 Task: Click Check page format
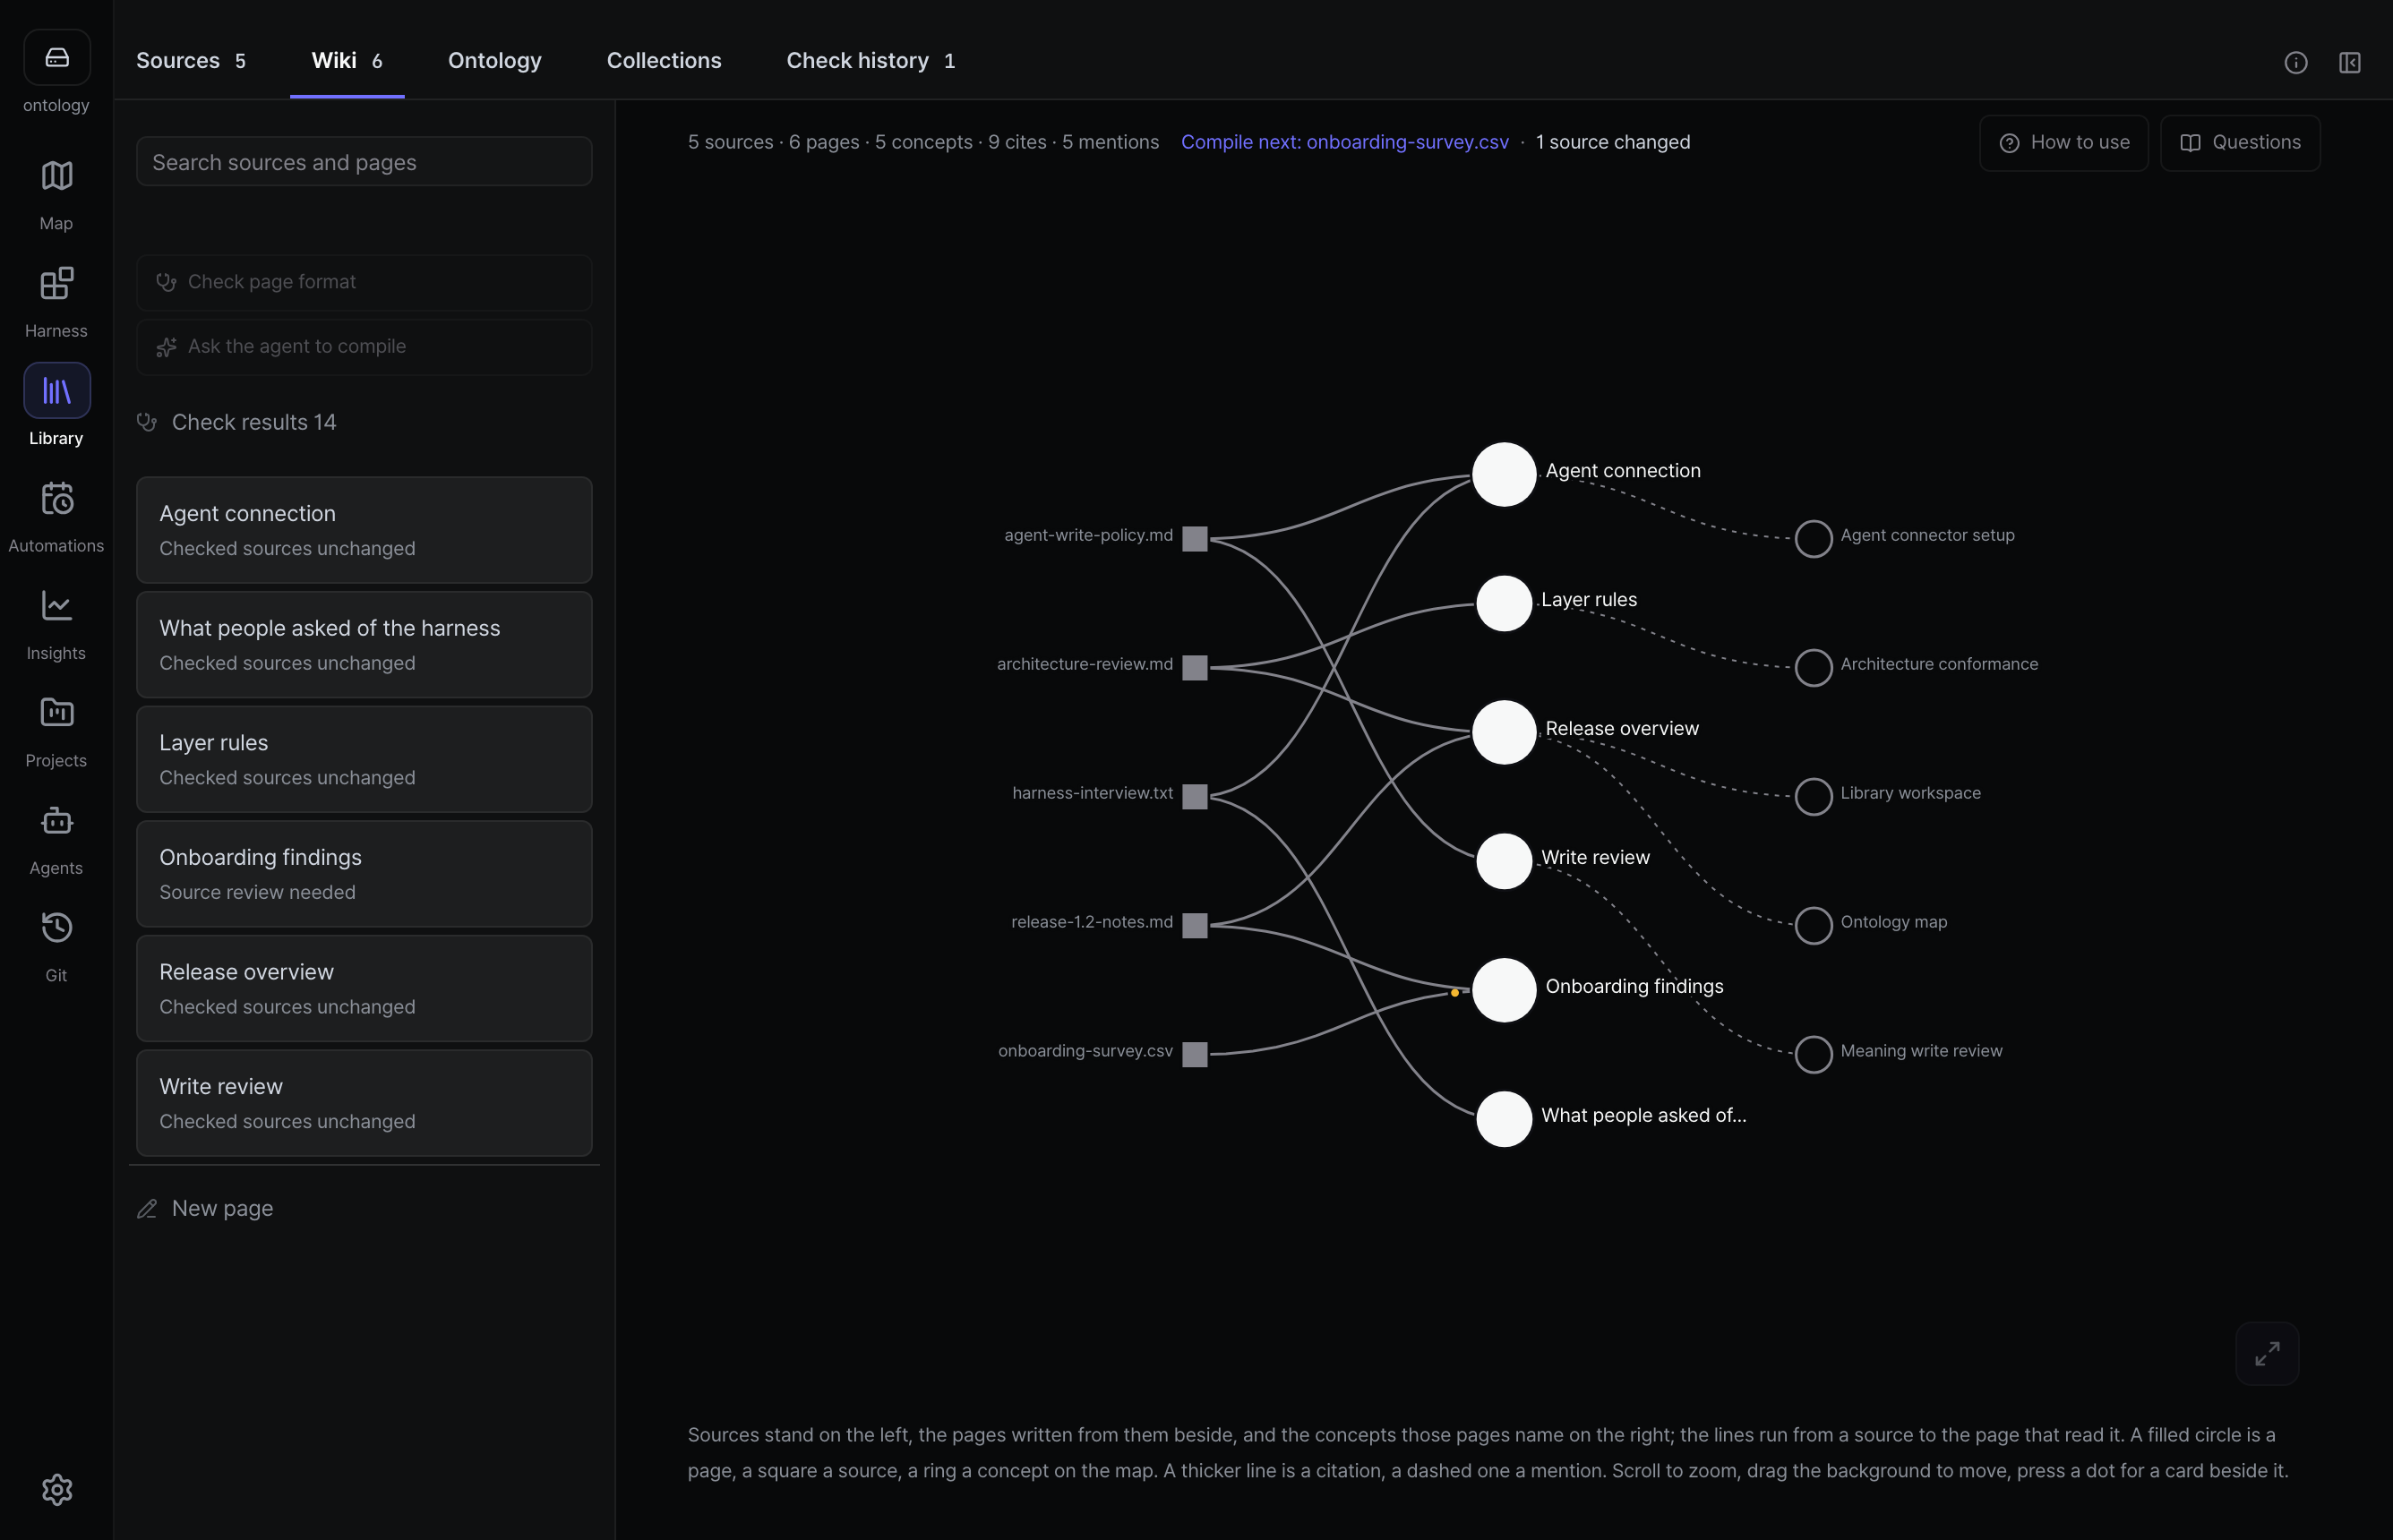coord(364,282)
